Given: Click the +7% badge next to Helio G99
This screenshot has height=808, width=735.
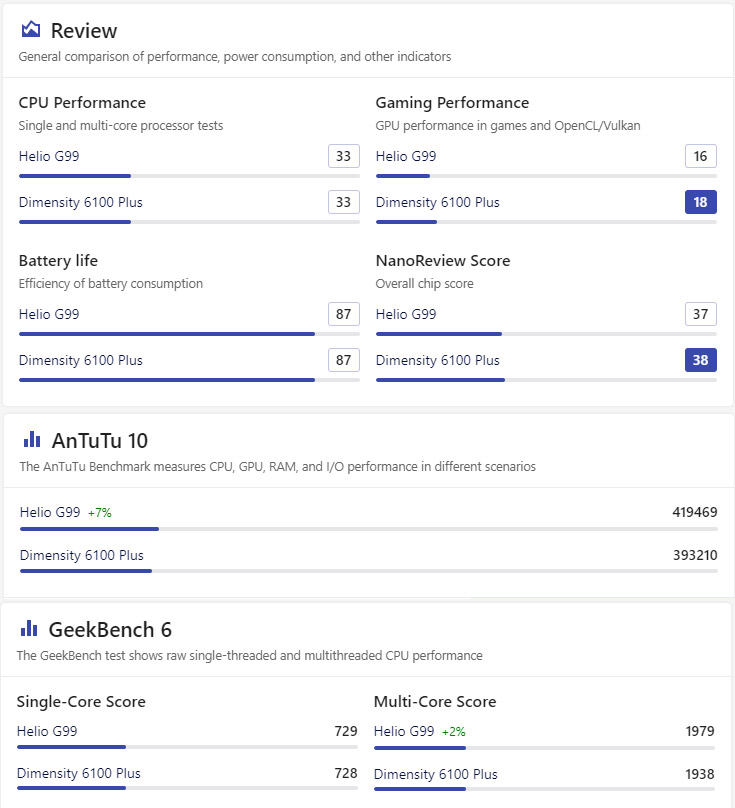Looking at the screenshot, I should (99, 513).
